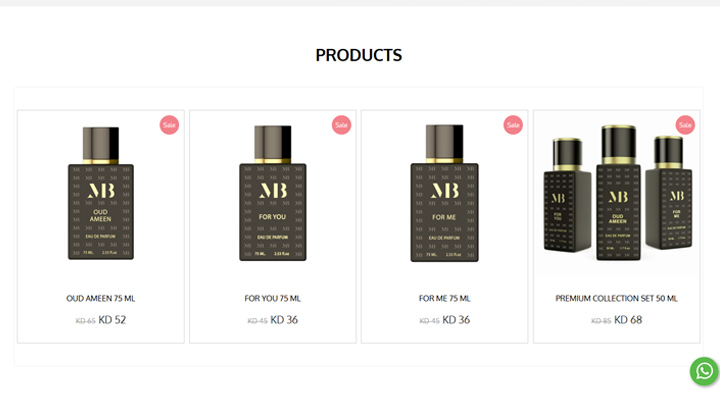Image resolution: width=720 pixels, height=410 pixels.
Task: Click Sale badge on Premium Collection card
Action: pyautogui.click(x=685, y=125)
